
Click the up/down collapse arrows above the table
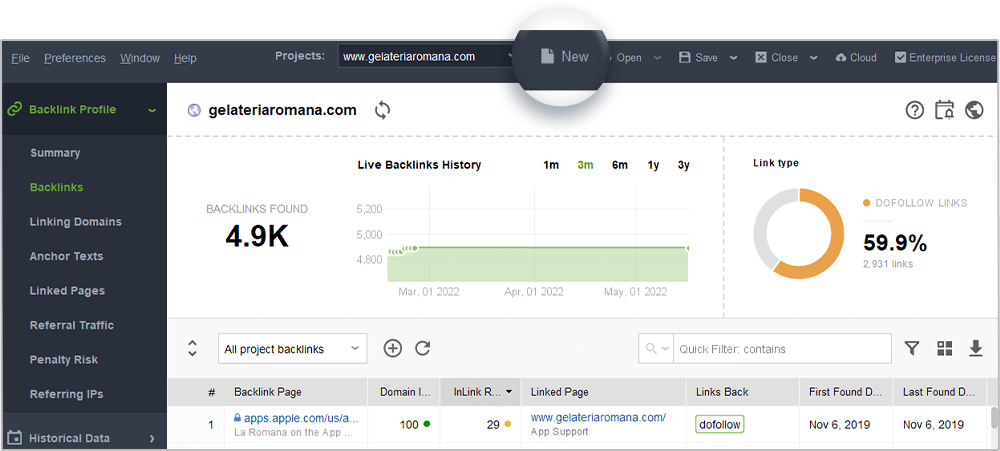click(193, 348)
